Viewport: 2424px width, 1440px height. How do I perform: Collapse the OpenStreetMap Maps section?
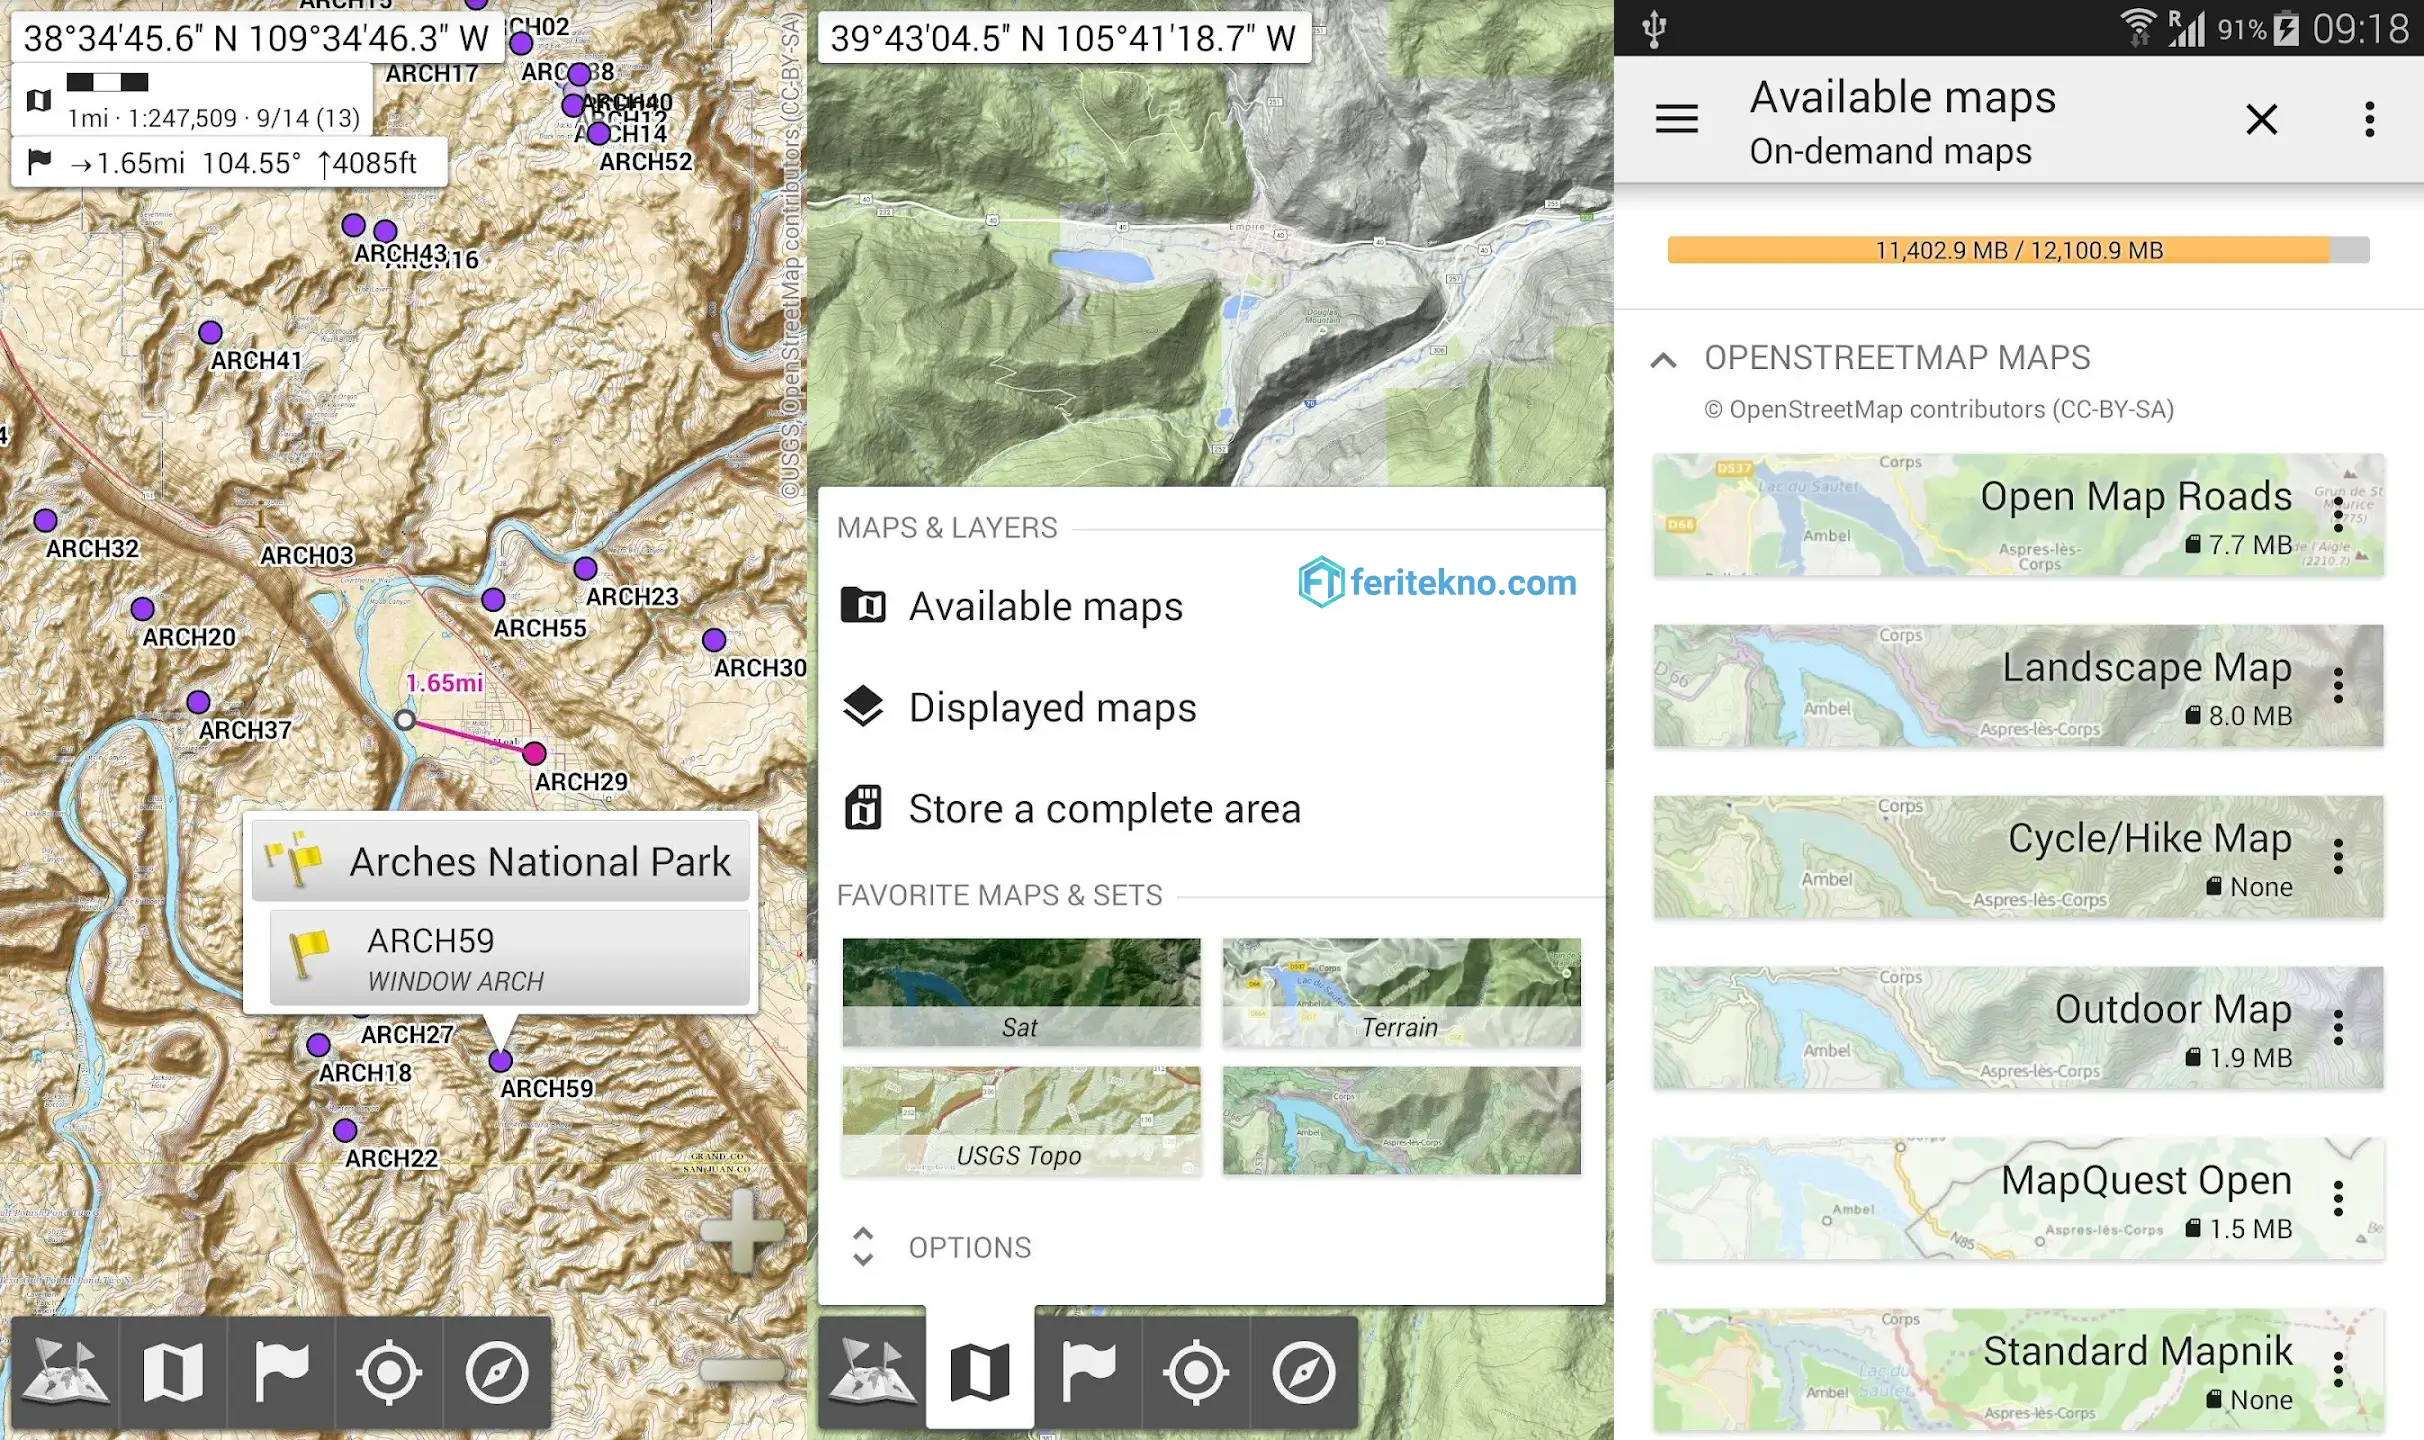click(1663, 359)
